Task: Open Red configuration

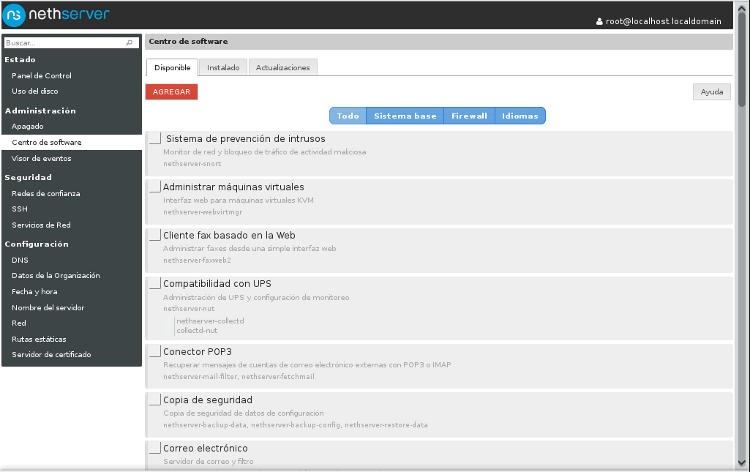Action: click(19, 323)
